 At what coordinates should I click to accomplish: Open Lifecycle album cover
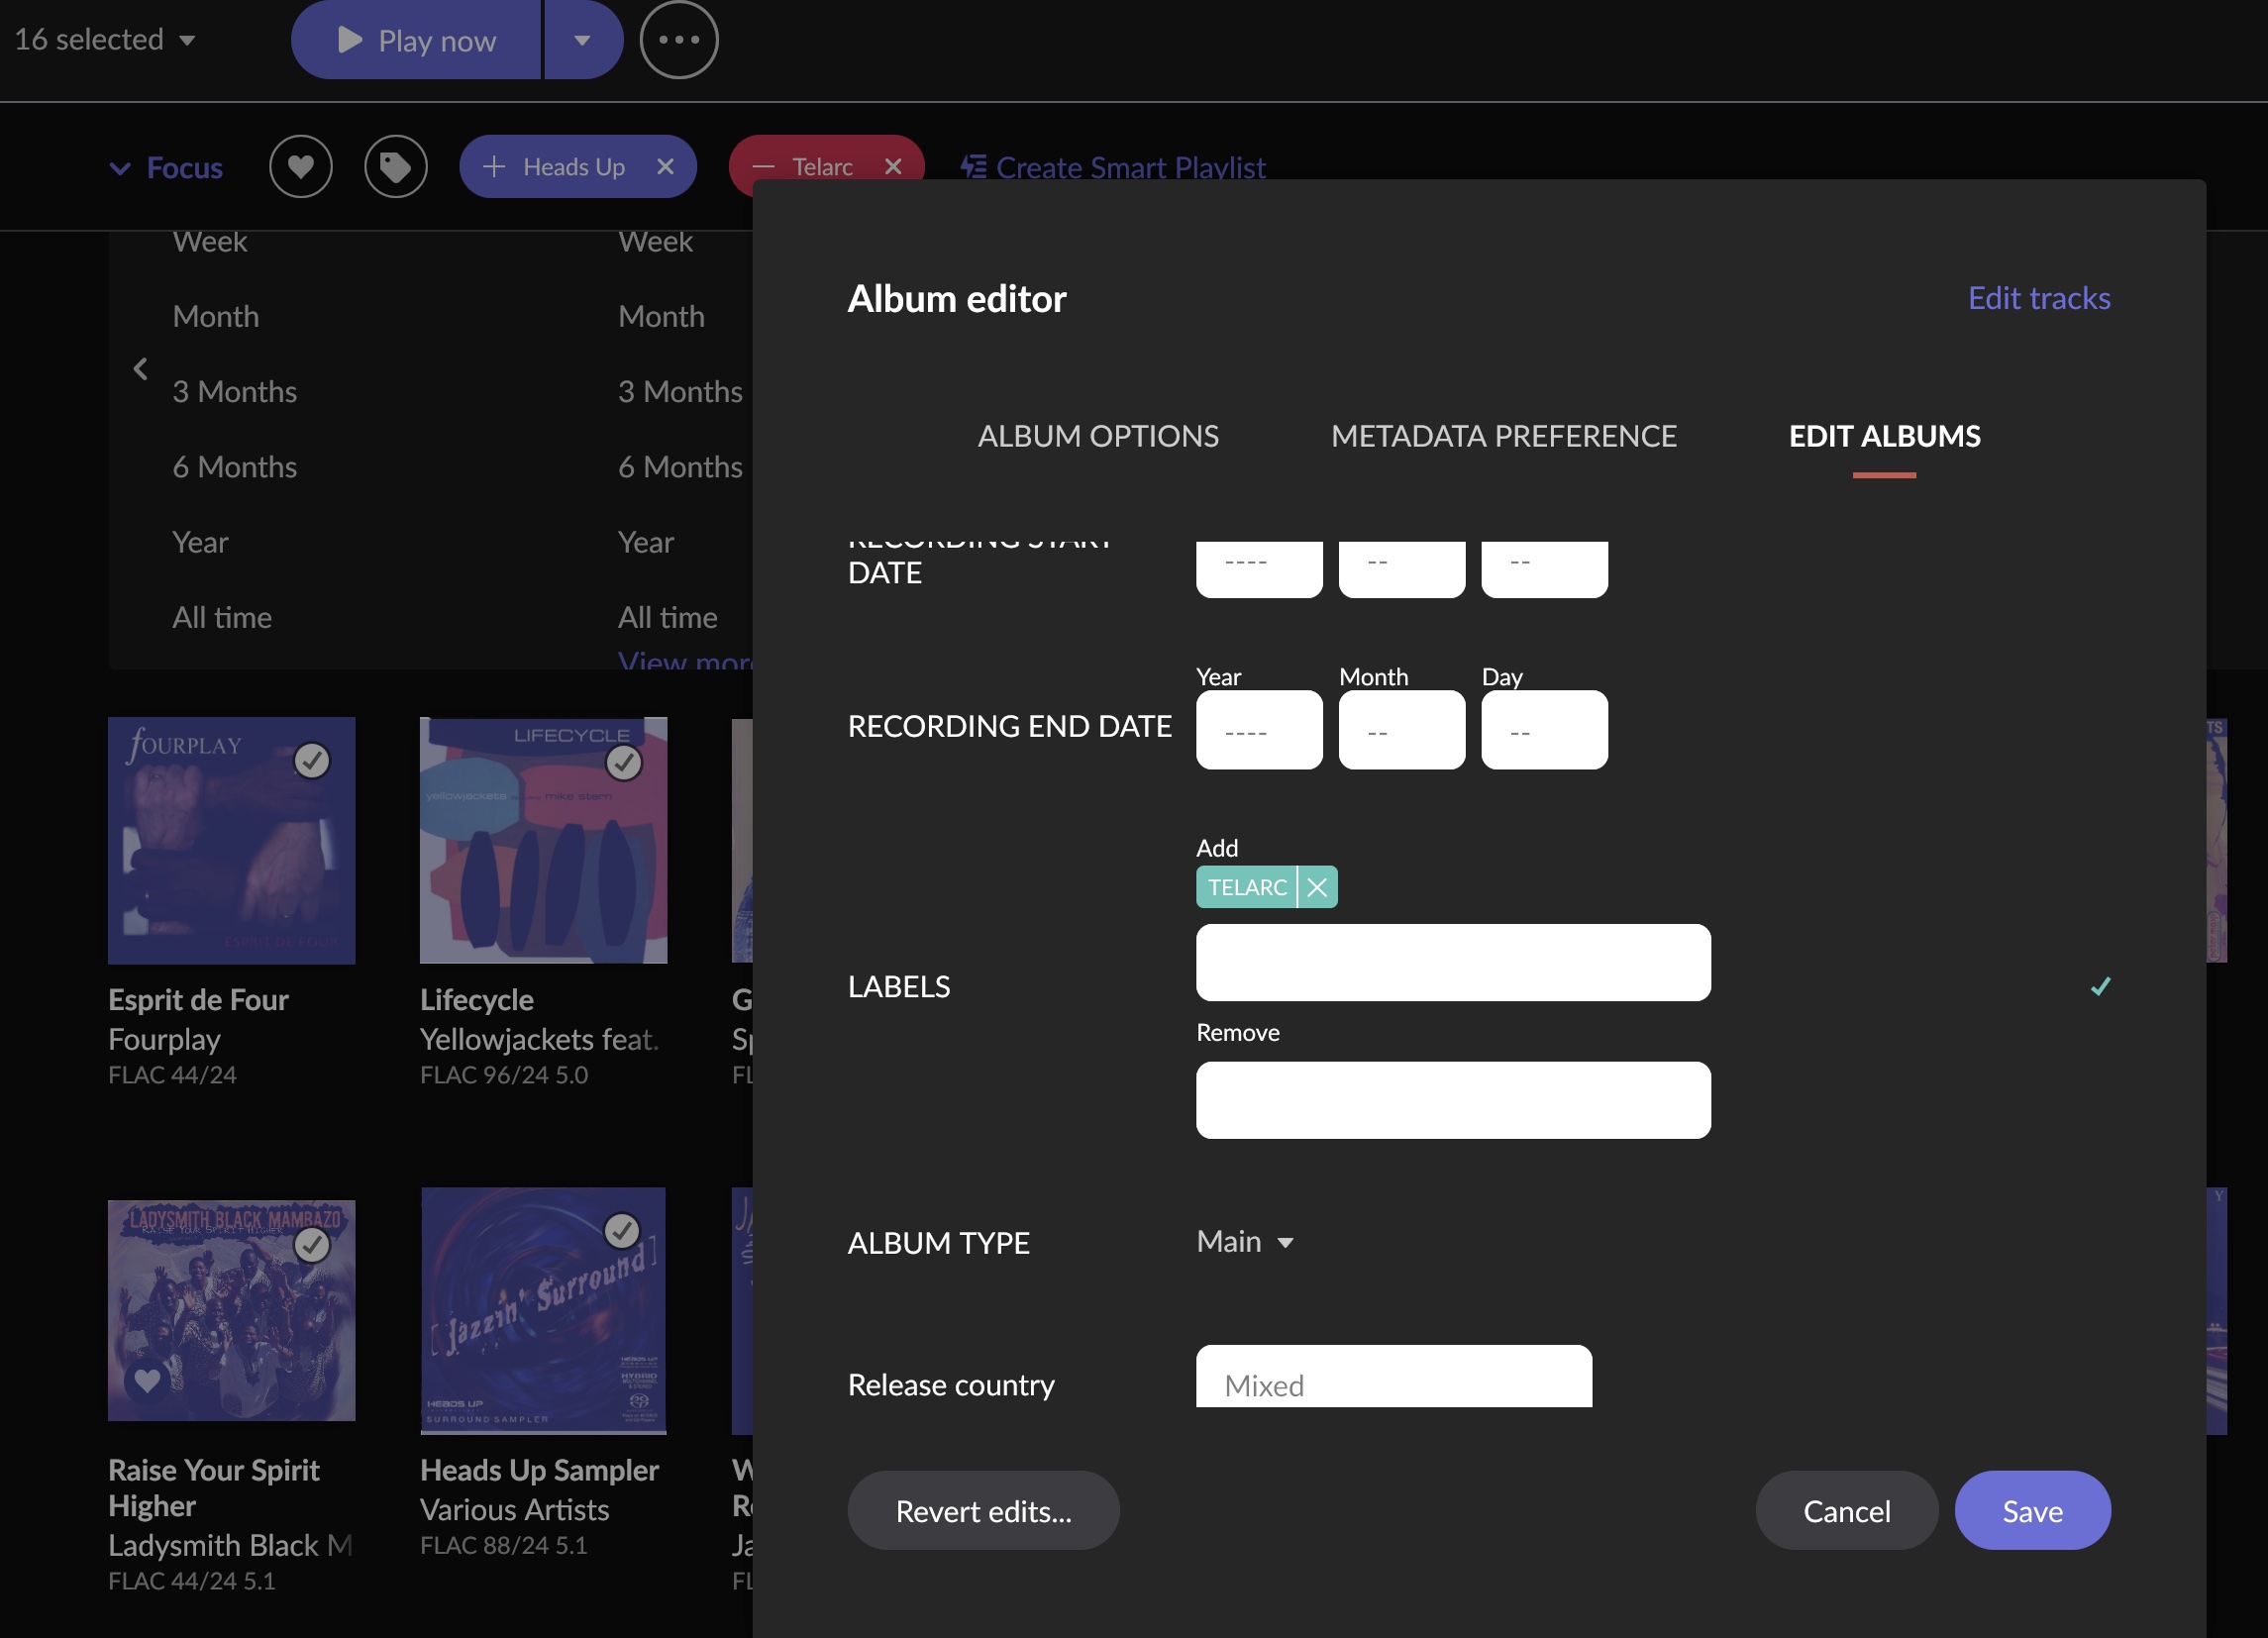543,841
